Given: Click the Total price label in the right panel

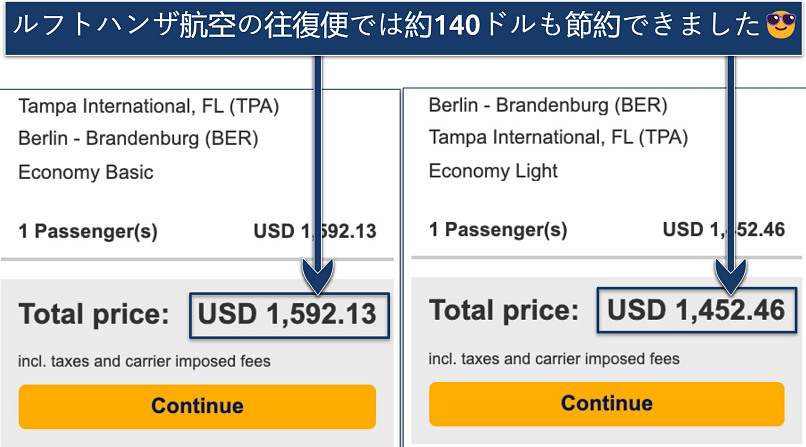Looking at the screenshot, I should click(504, 311).
